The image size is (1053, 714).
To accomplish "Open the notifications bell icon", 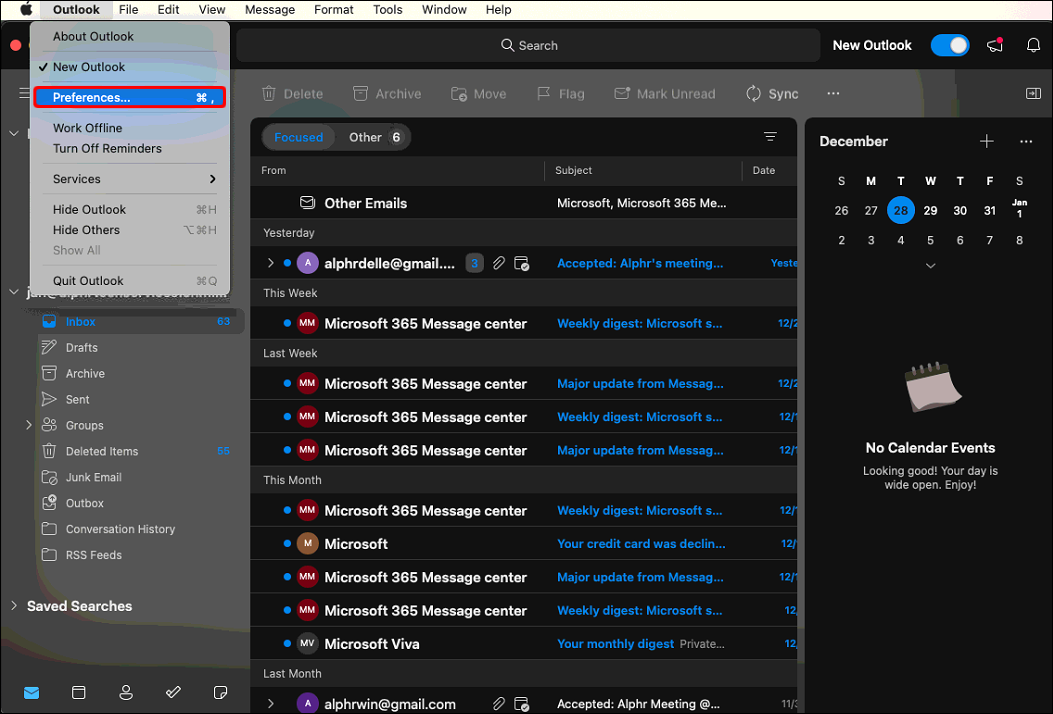I will 1033,45.
